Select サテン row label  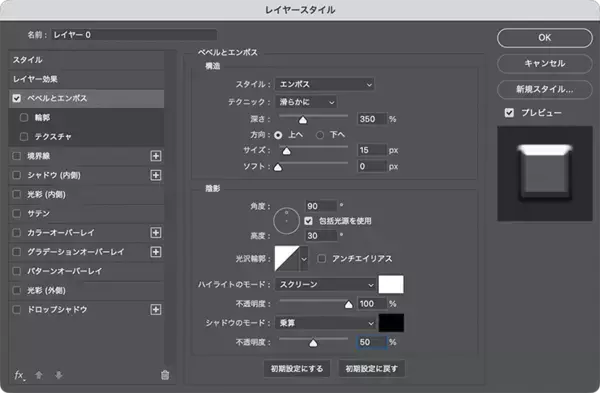coord(38,214)
